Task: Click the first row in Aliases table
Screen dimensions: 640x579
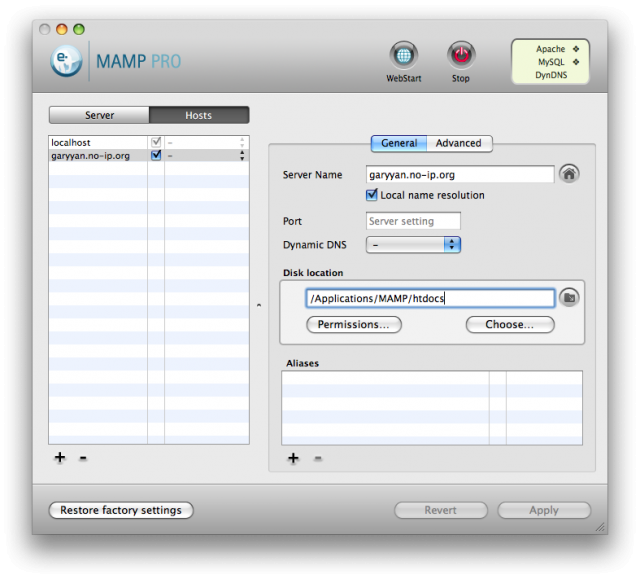Action: coord(431,377)
